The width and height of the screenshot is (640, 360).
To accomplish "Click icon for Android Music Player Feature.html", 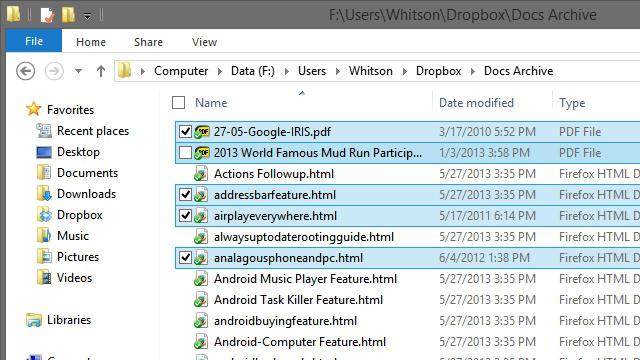I will (x=201, y=279).
